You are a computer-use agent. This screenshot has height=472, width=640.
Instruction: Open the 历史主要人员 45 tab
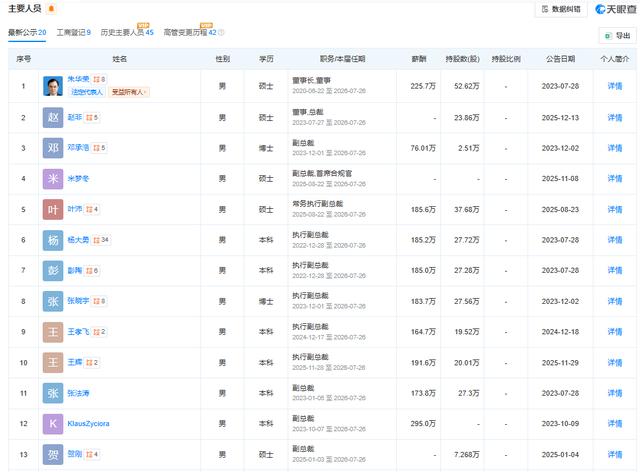click(x=126, y=33)
